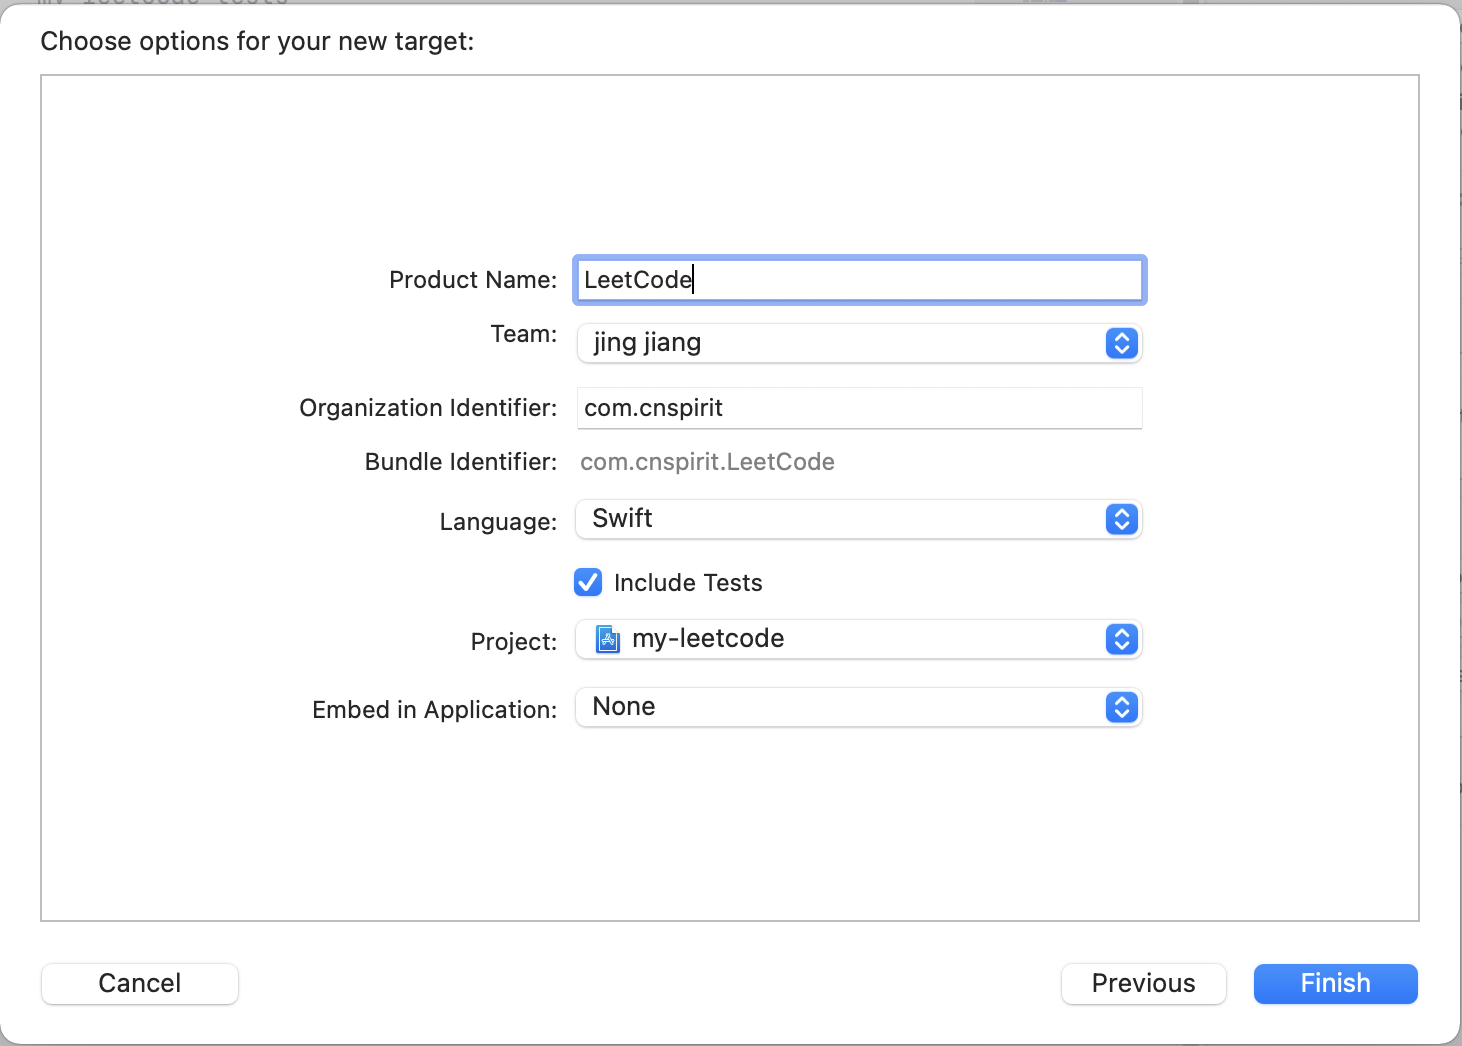Click the Product Name label

click(x=473, y=280)
